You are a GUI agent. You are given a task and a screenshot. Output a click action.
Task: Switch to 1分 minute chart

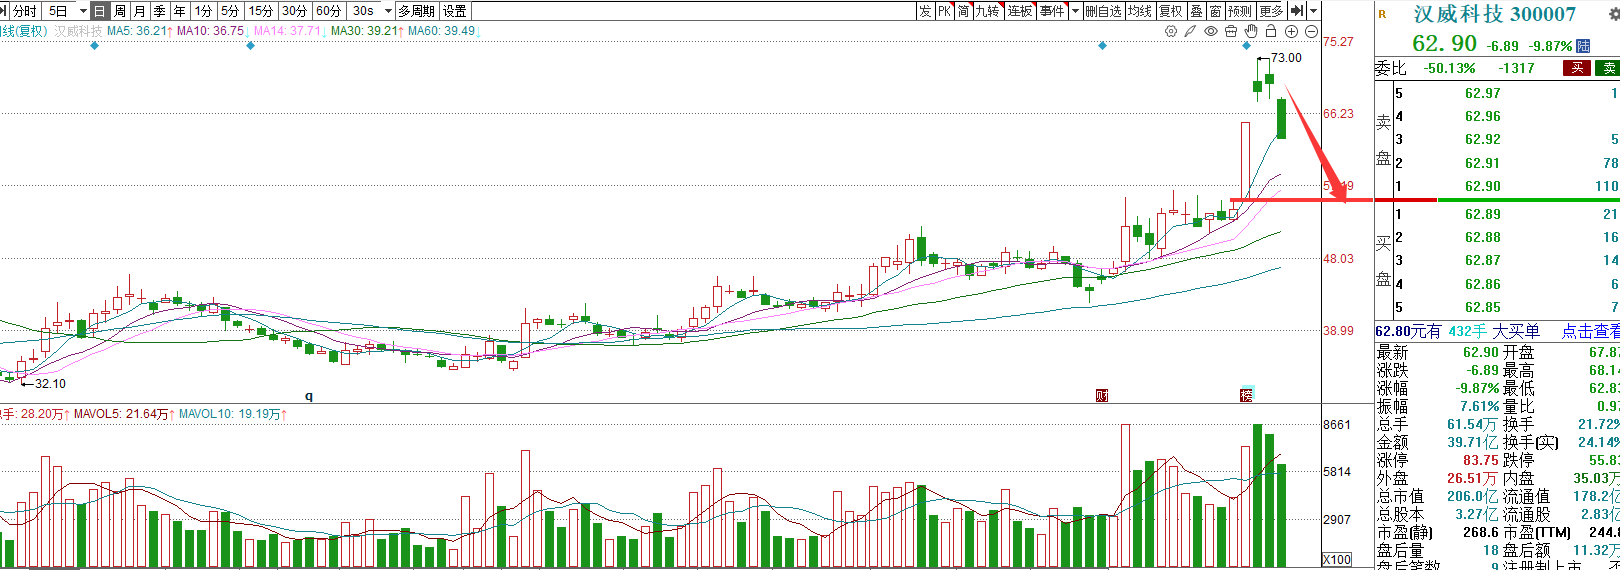point(204,11)
